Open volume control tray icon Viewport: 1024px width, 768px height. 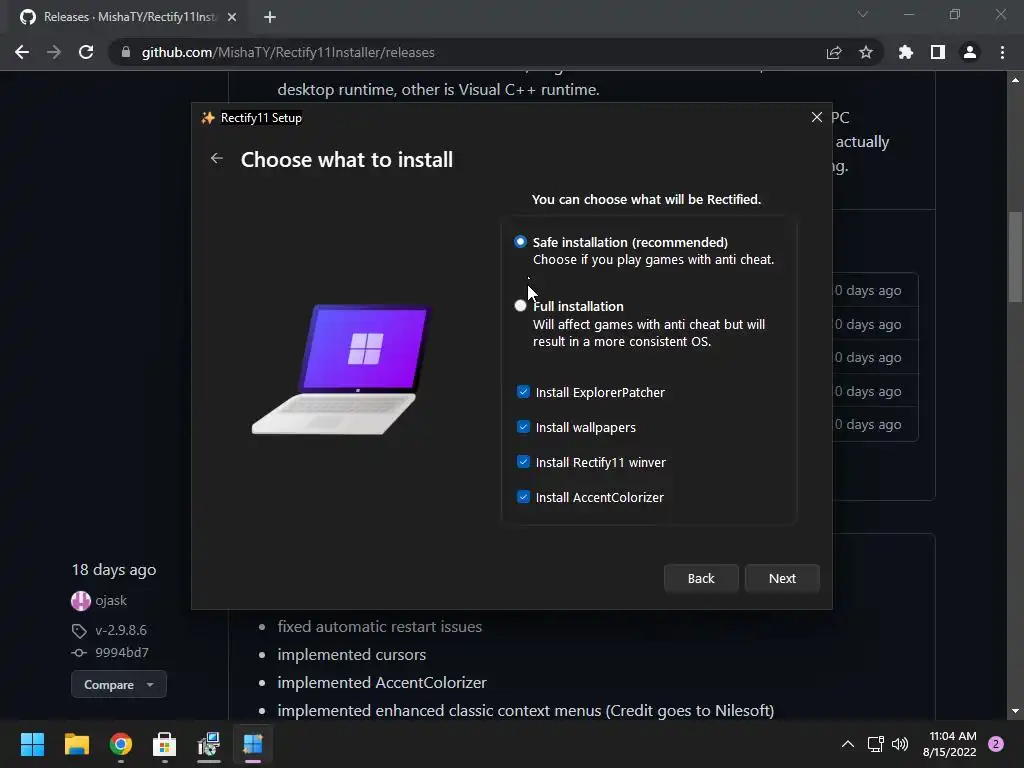(x=900, y=744)
